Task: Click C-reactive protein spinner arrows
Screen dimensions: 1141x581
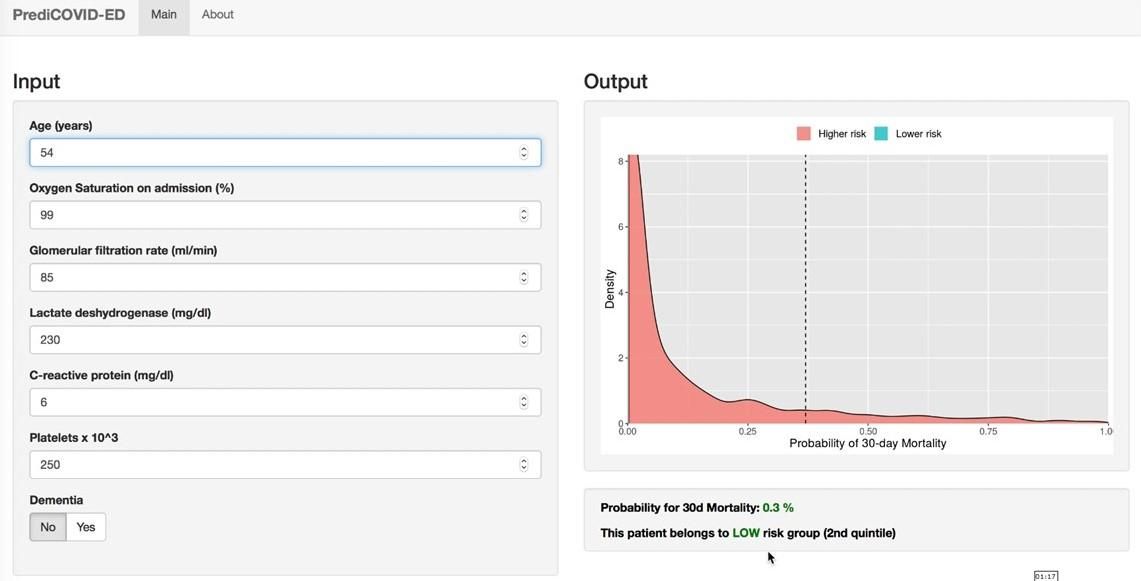Action: tap(523, 402)
